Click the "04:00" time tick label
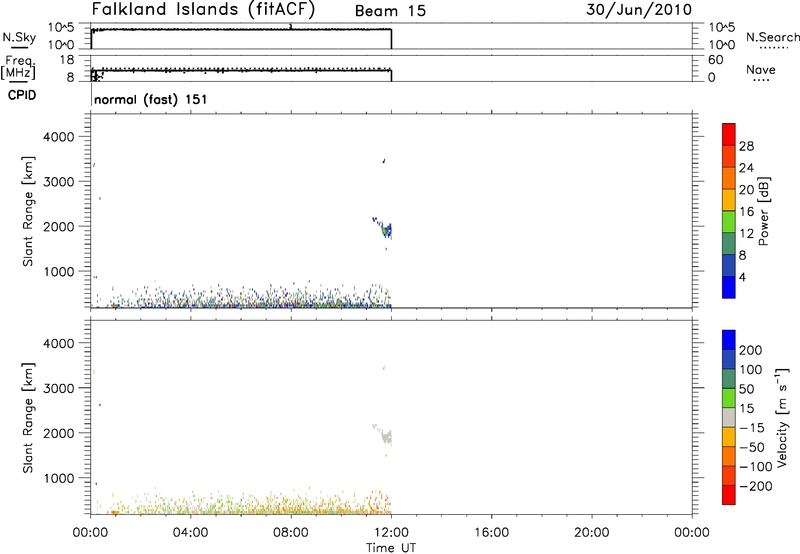The width and height of the screenshot is (800, 554). tap(191, 533)
